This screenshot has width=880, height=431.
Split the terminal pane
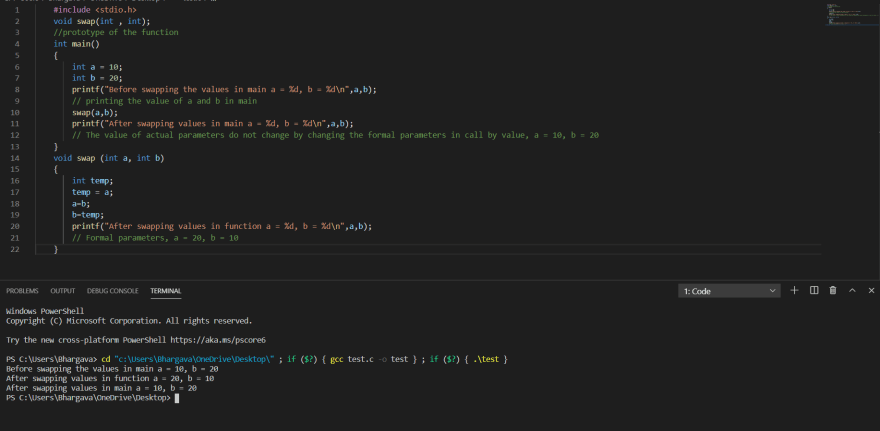tap(814, 290)
